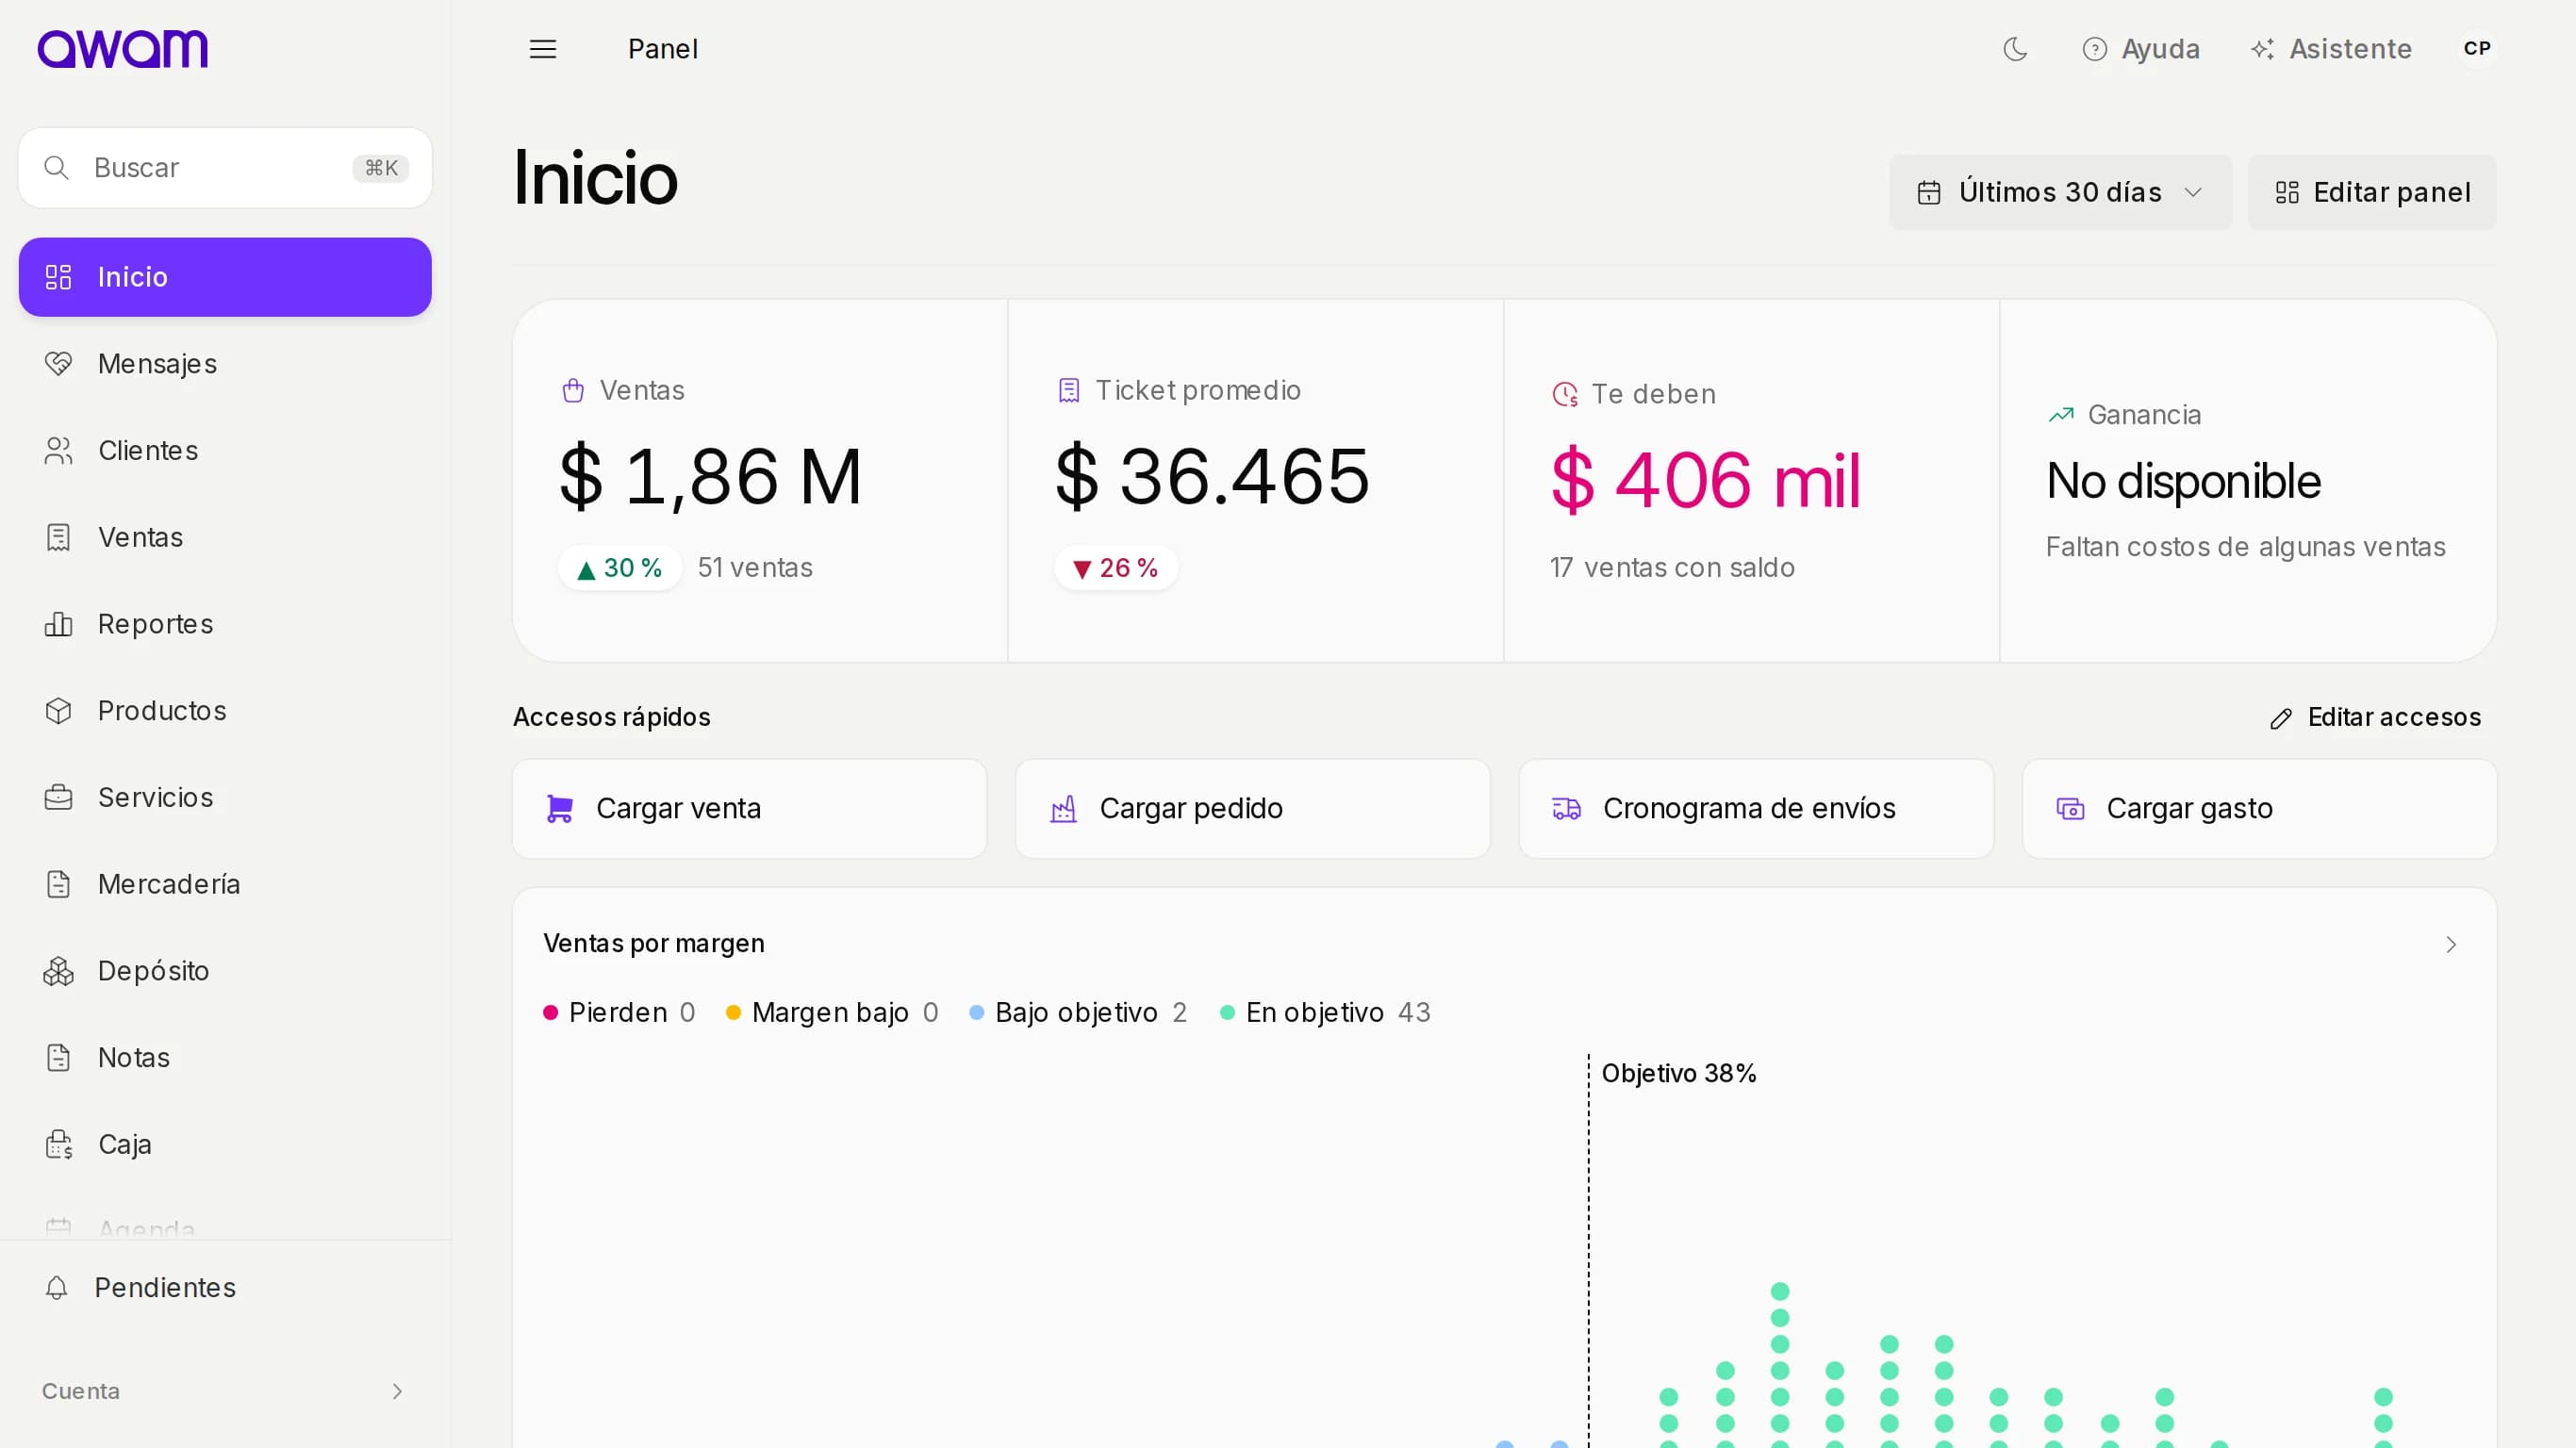The height and width of the screenshot is (1448, 2576).
Task: Click the Reportes bar-chart icon
Action: tap(59, 624)
